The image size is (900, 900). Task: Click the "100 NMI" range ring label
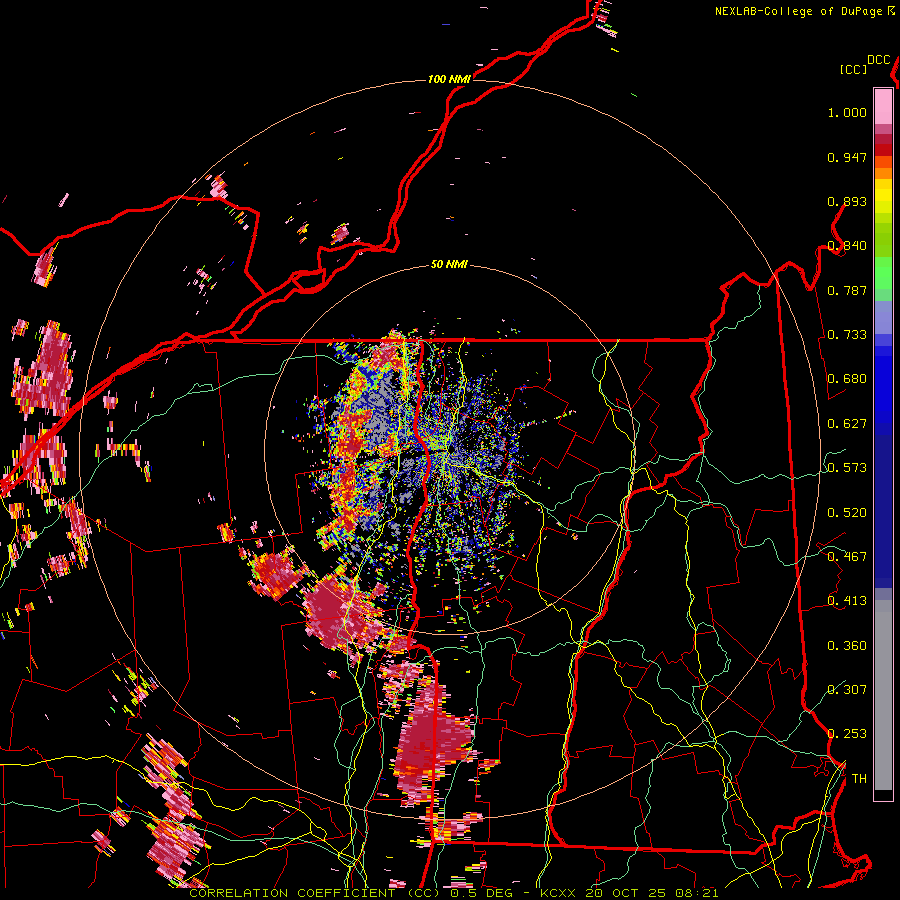click(x=449, y=79)
